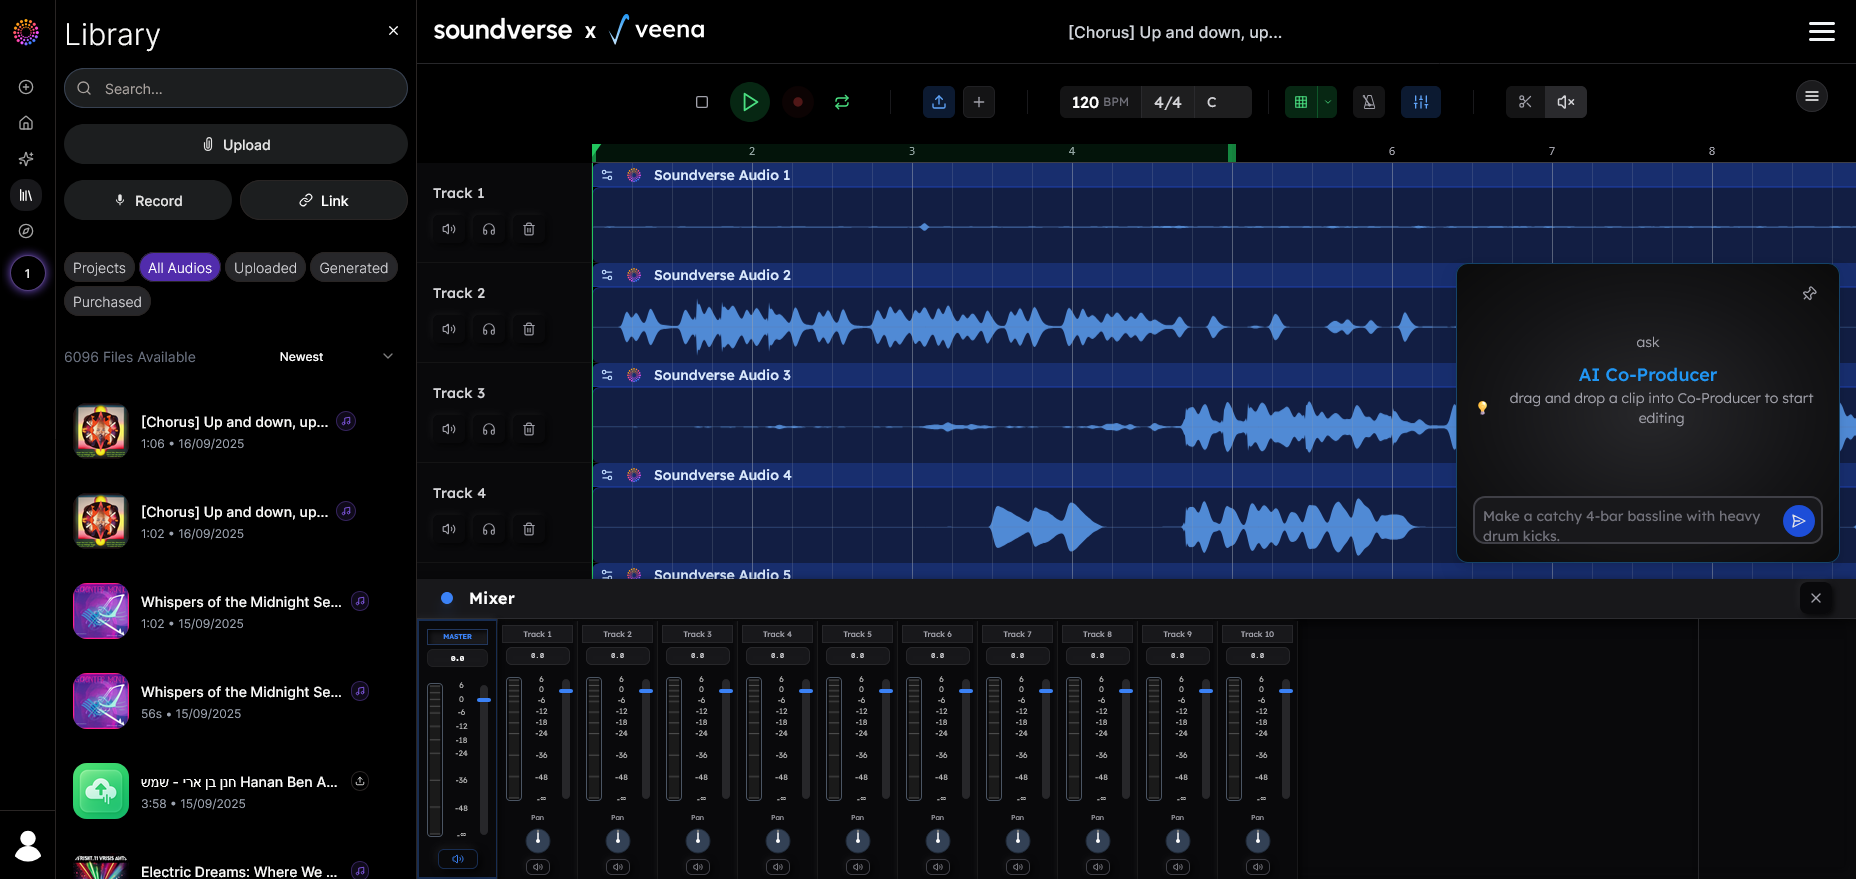Solo Track 1 with its headphones icon

pos(489,229)
